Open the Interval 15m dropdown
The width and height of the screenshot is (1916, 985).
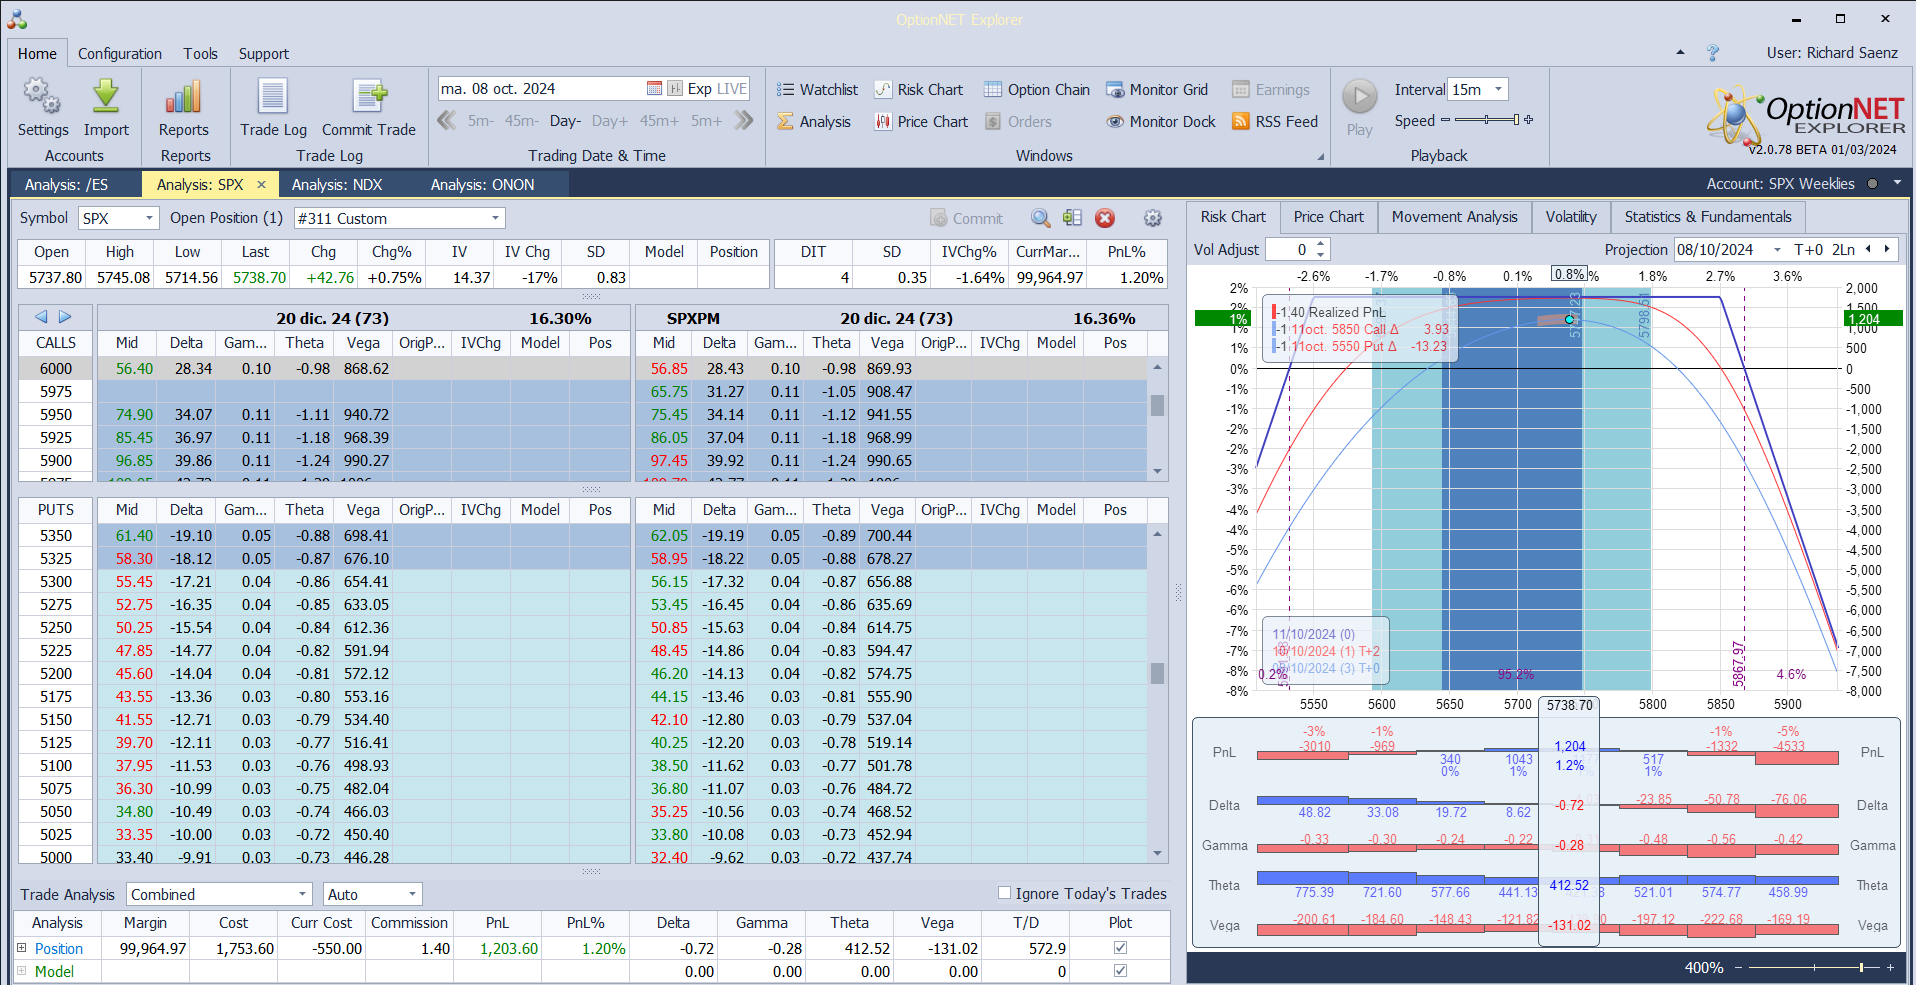click(x=1498, y=90)
